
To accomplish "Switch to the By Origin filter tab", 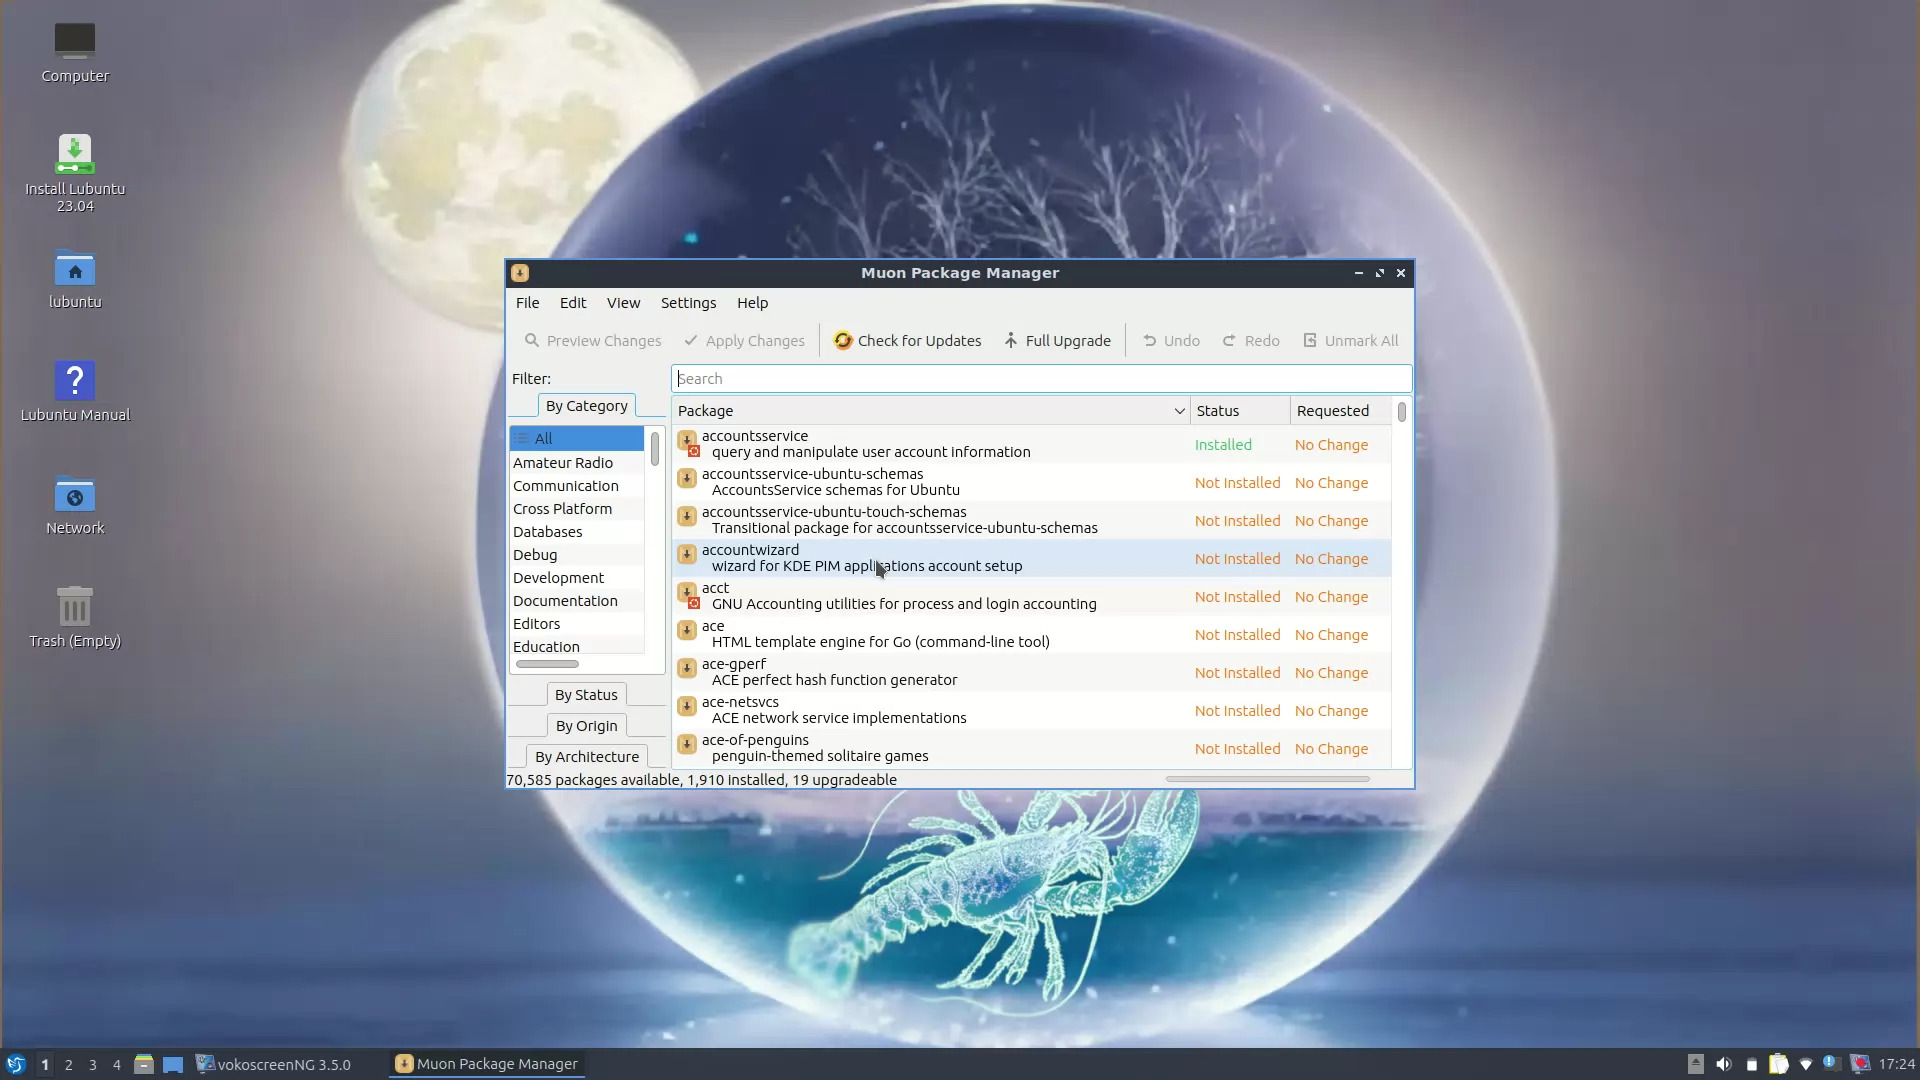I will (x=586, y=725).
